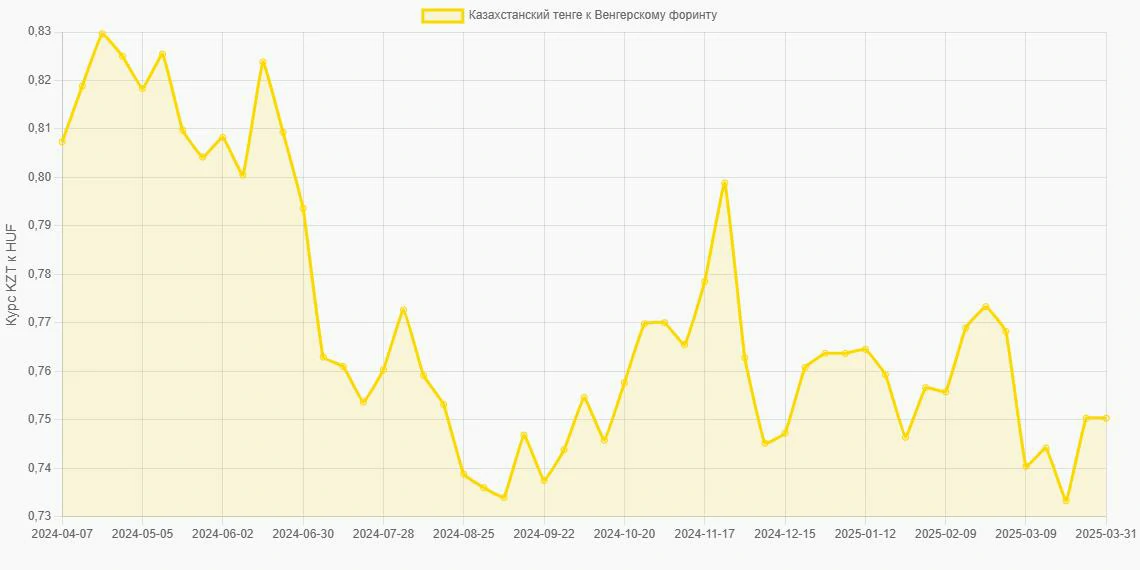1140x570 pixels.
Task: Click the yellow legend color box
Action: (x=442, y=15)
